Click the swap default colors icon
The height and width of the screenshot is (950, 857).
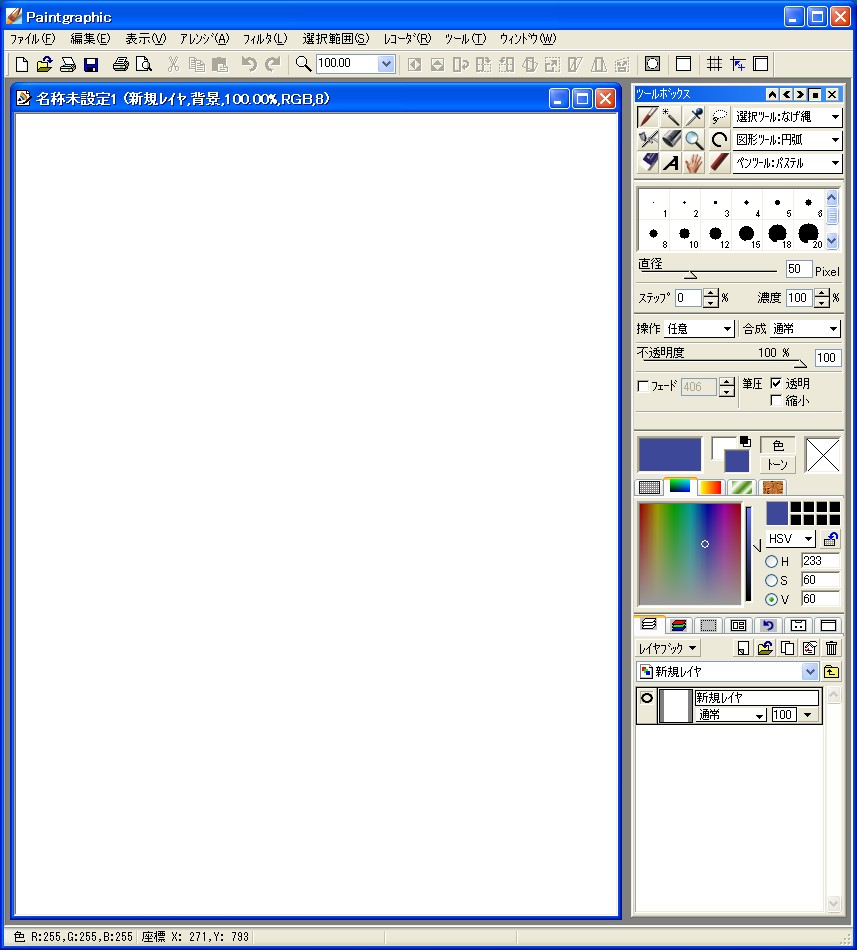tap(746, 442)
